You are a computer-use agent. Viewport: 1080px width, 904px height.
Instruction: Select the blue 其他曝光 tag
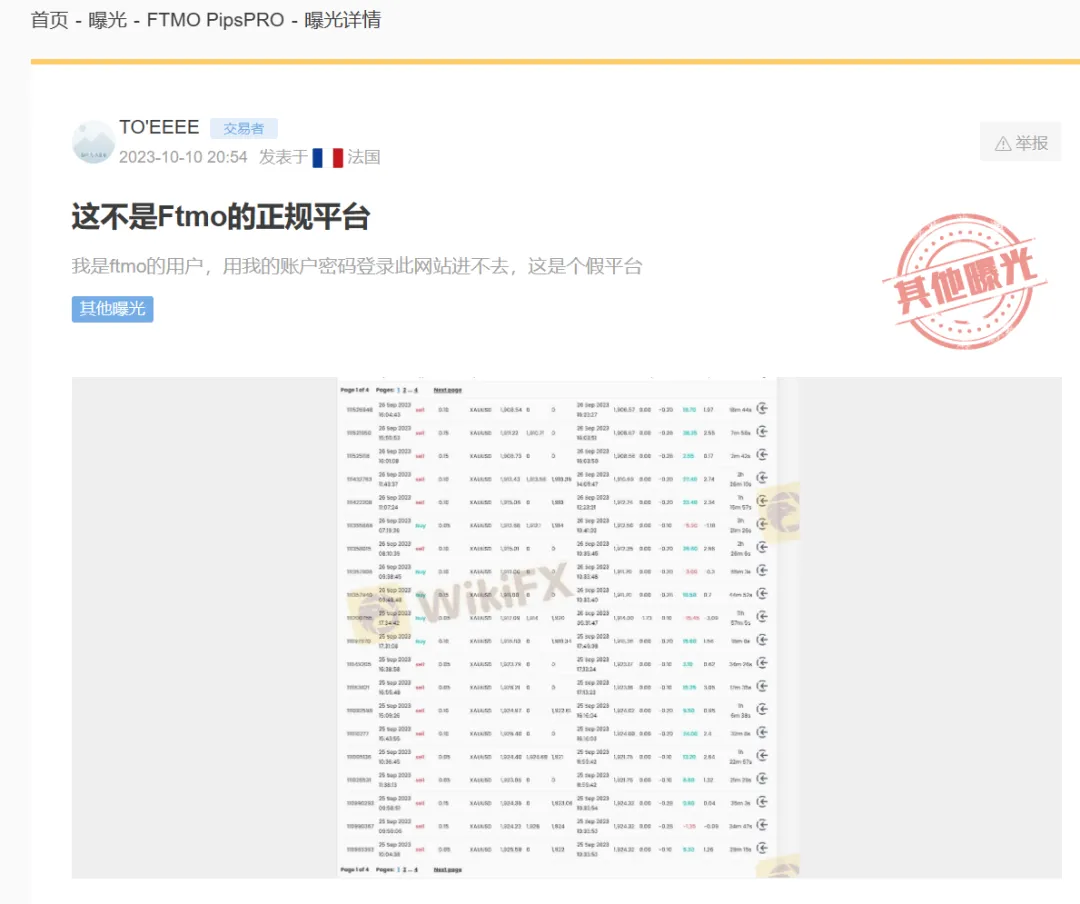pos(112,309)
